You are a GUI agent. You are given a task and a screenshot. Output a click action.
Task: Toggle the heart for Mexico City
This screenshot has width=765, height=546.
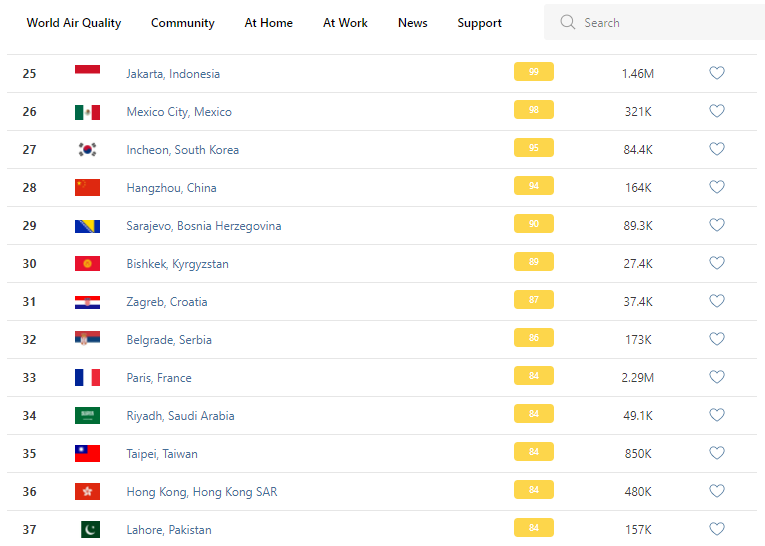(x=716, y=111)
